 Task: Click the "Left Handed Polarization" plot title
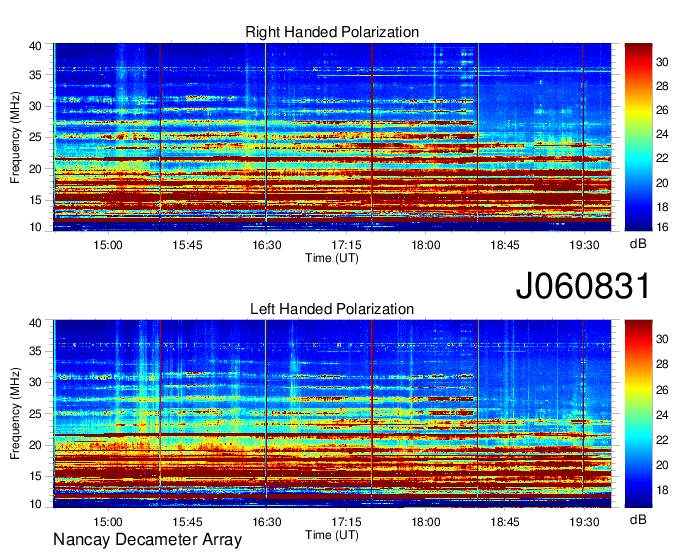point(332,309)
